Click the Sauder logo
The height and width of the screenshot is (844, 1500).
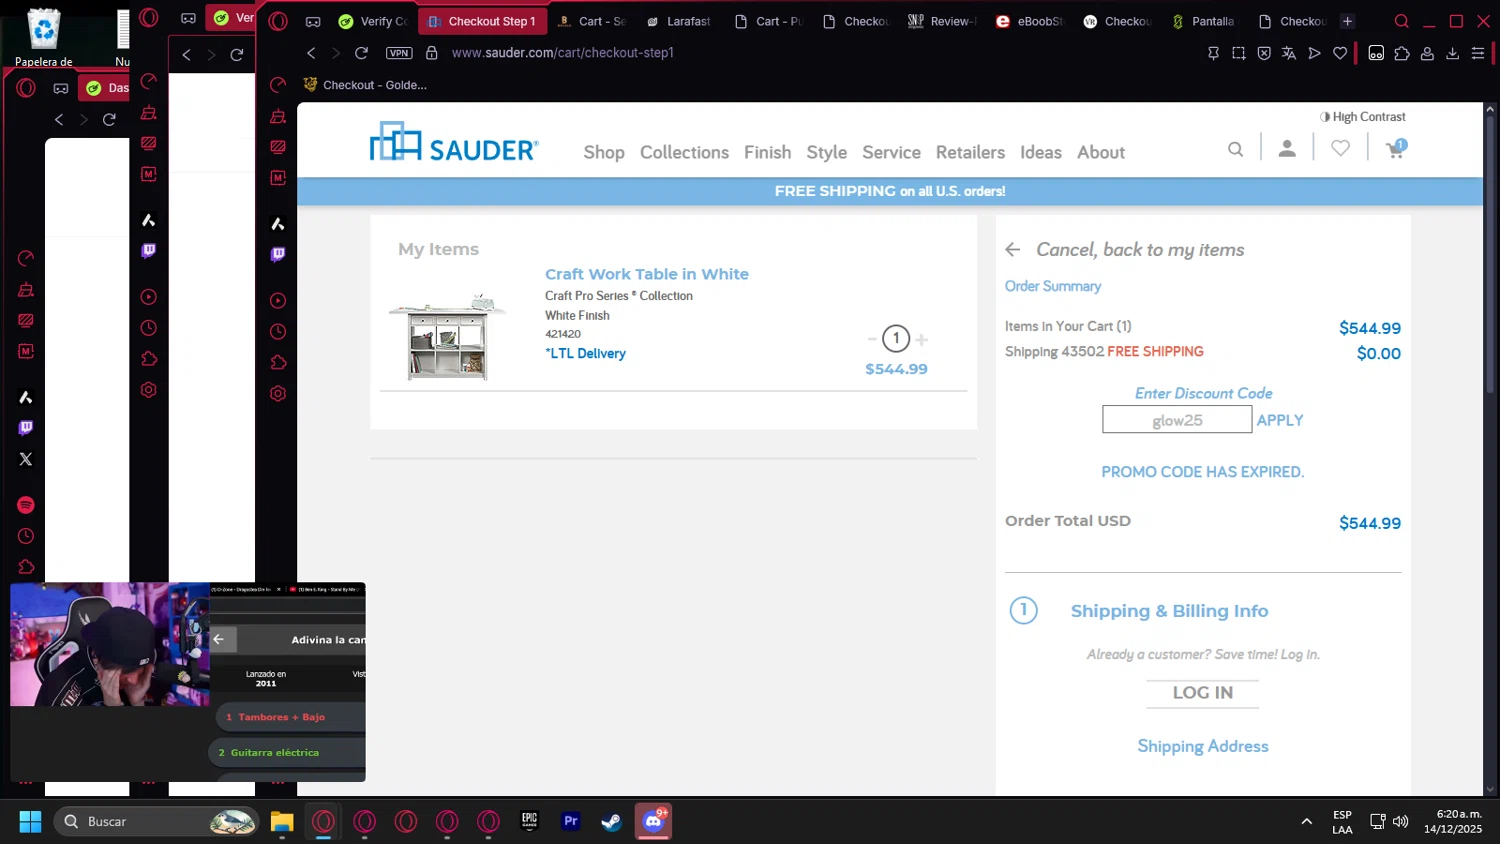[x=454, y=142]
